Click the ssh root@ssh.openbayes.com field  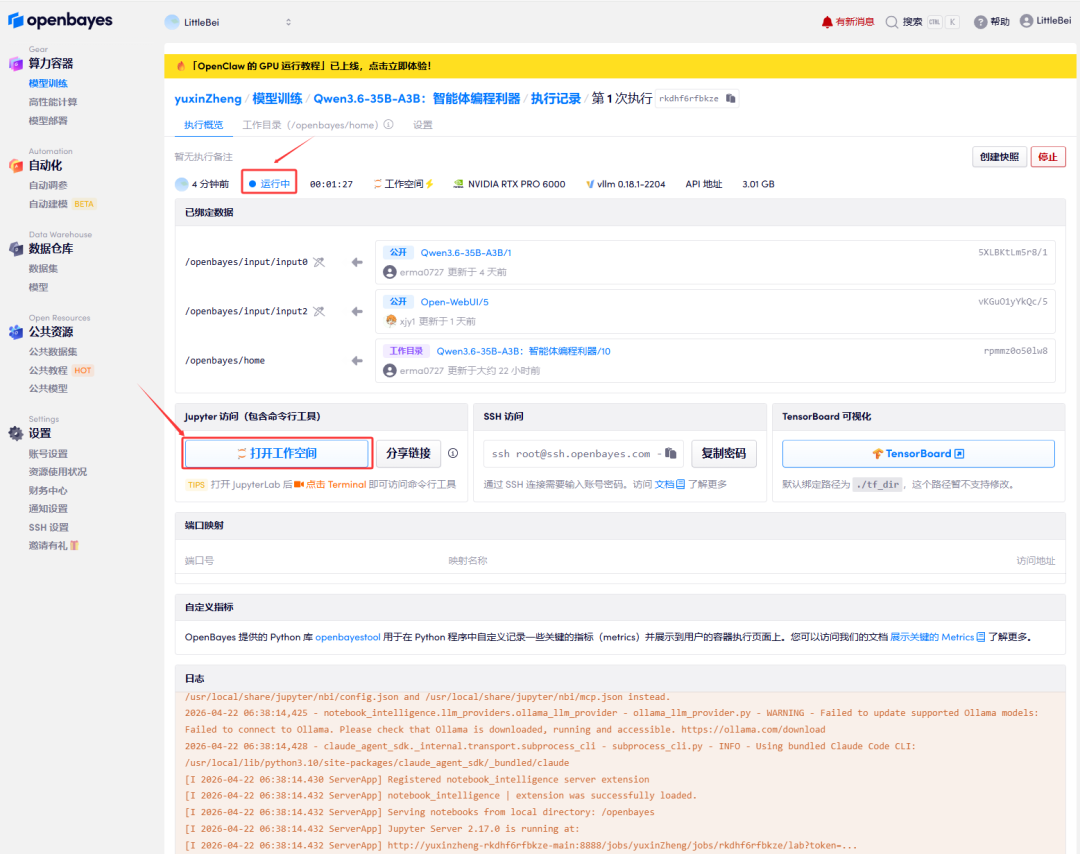pos(583,454)
